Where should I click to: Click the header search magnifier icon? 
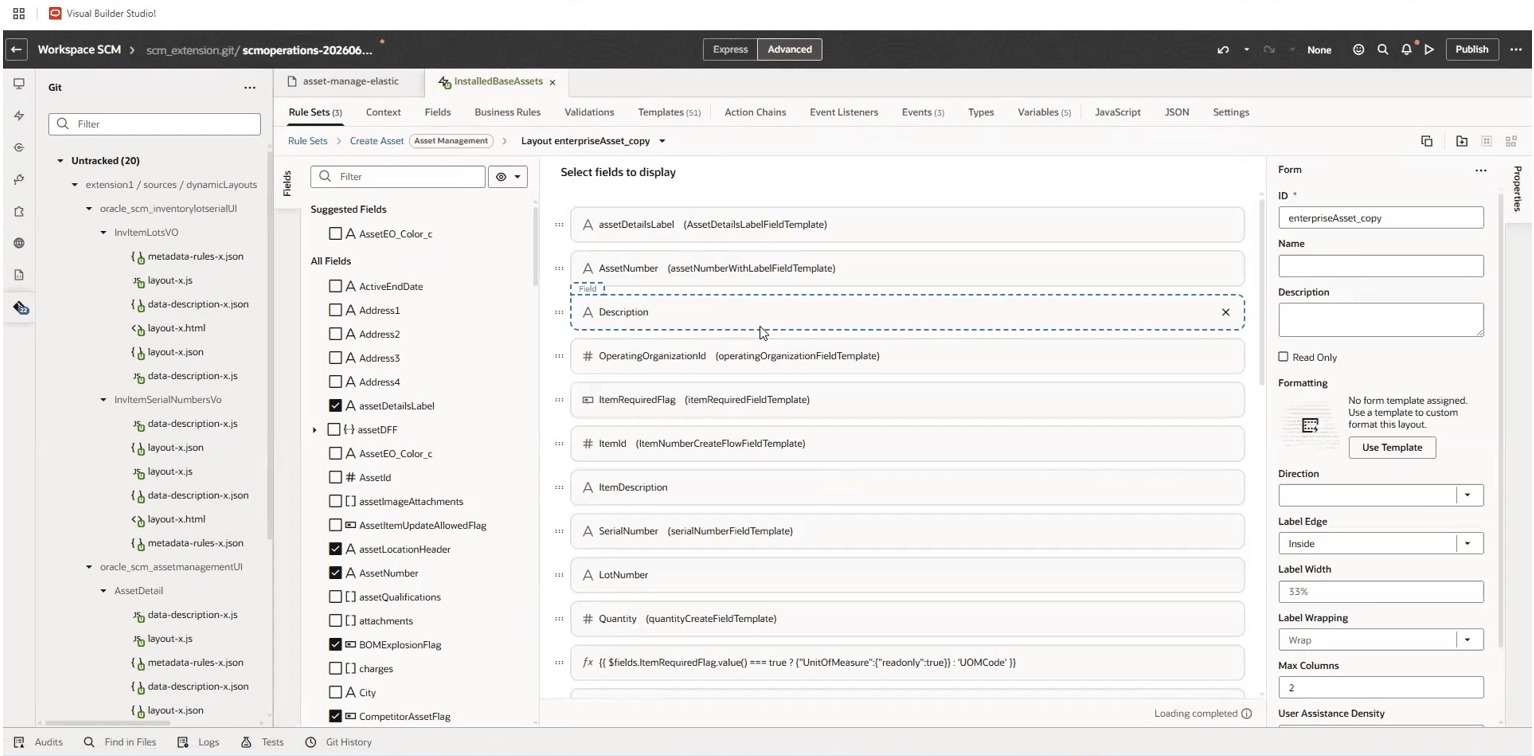click(x=1383, y=50)
